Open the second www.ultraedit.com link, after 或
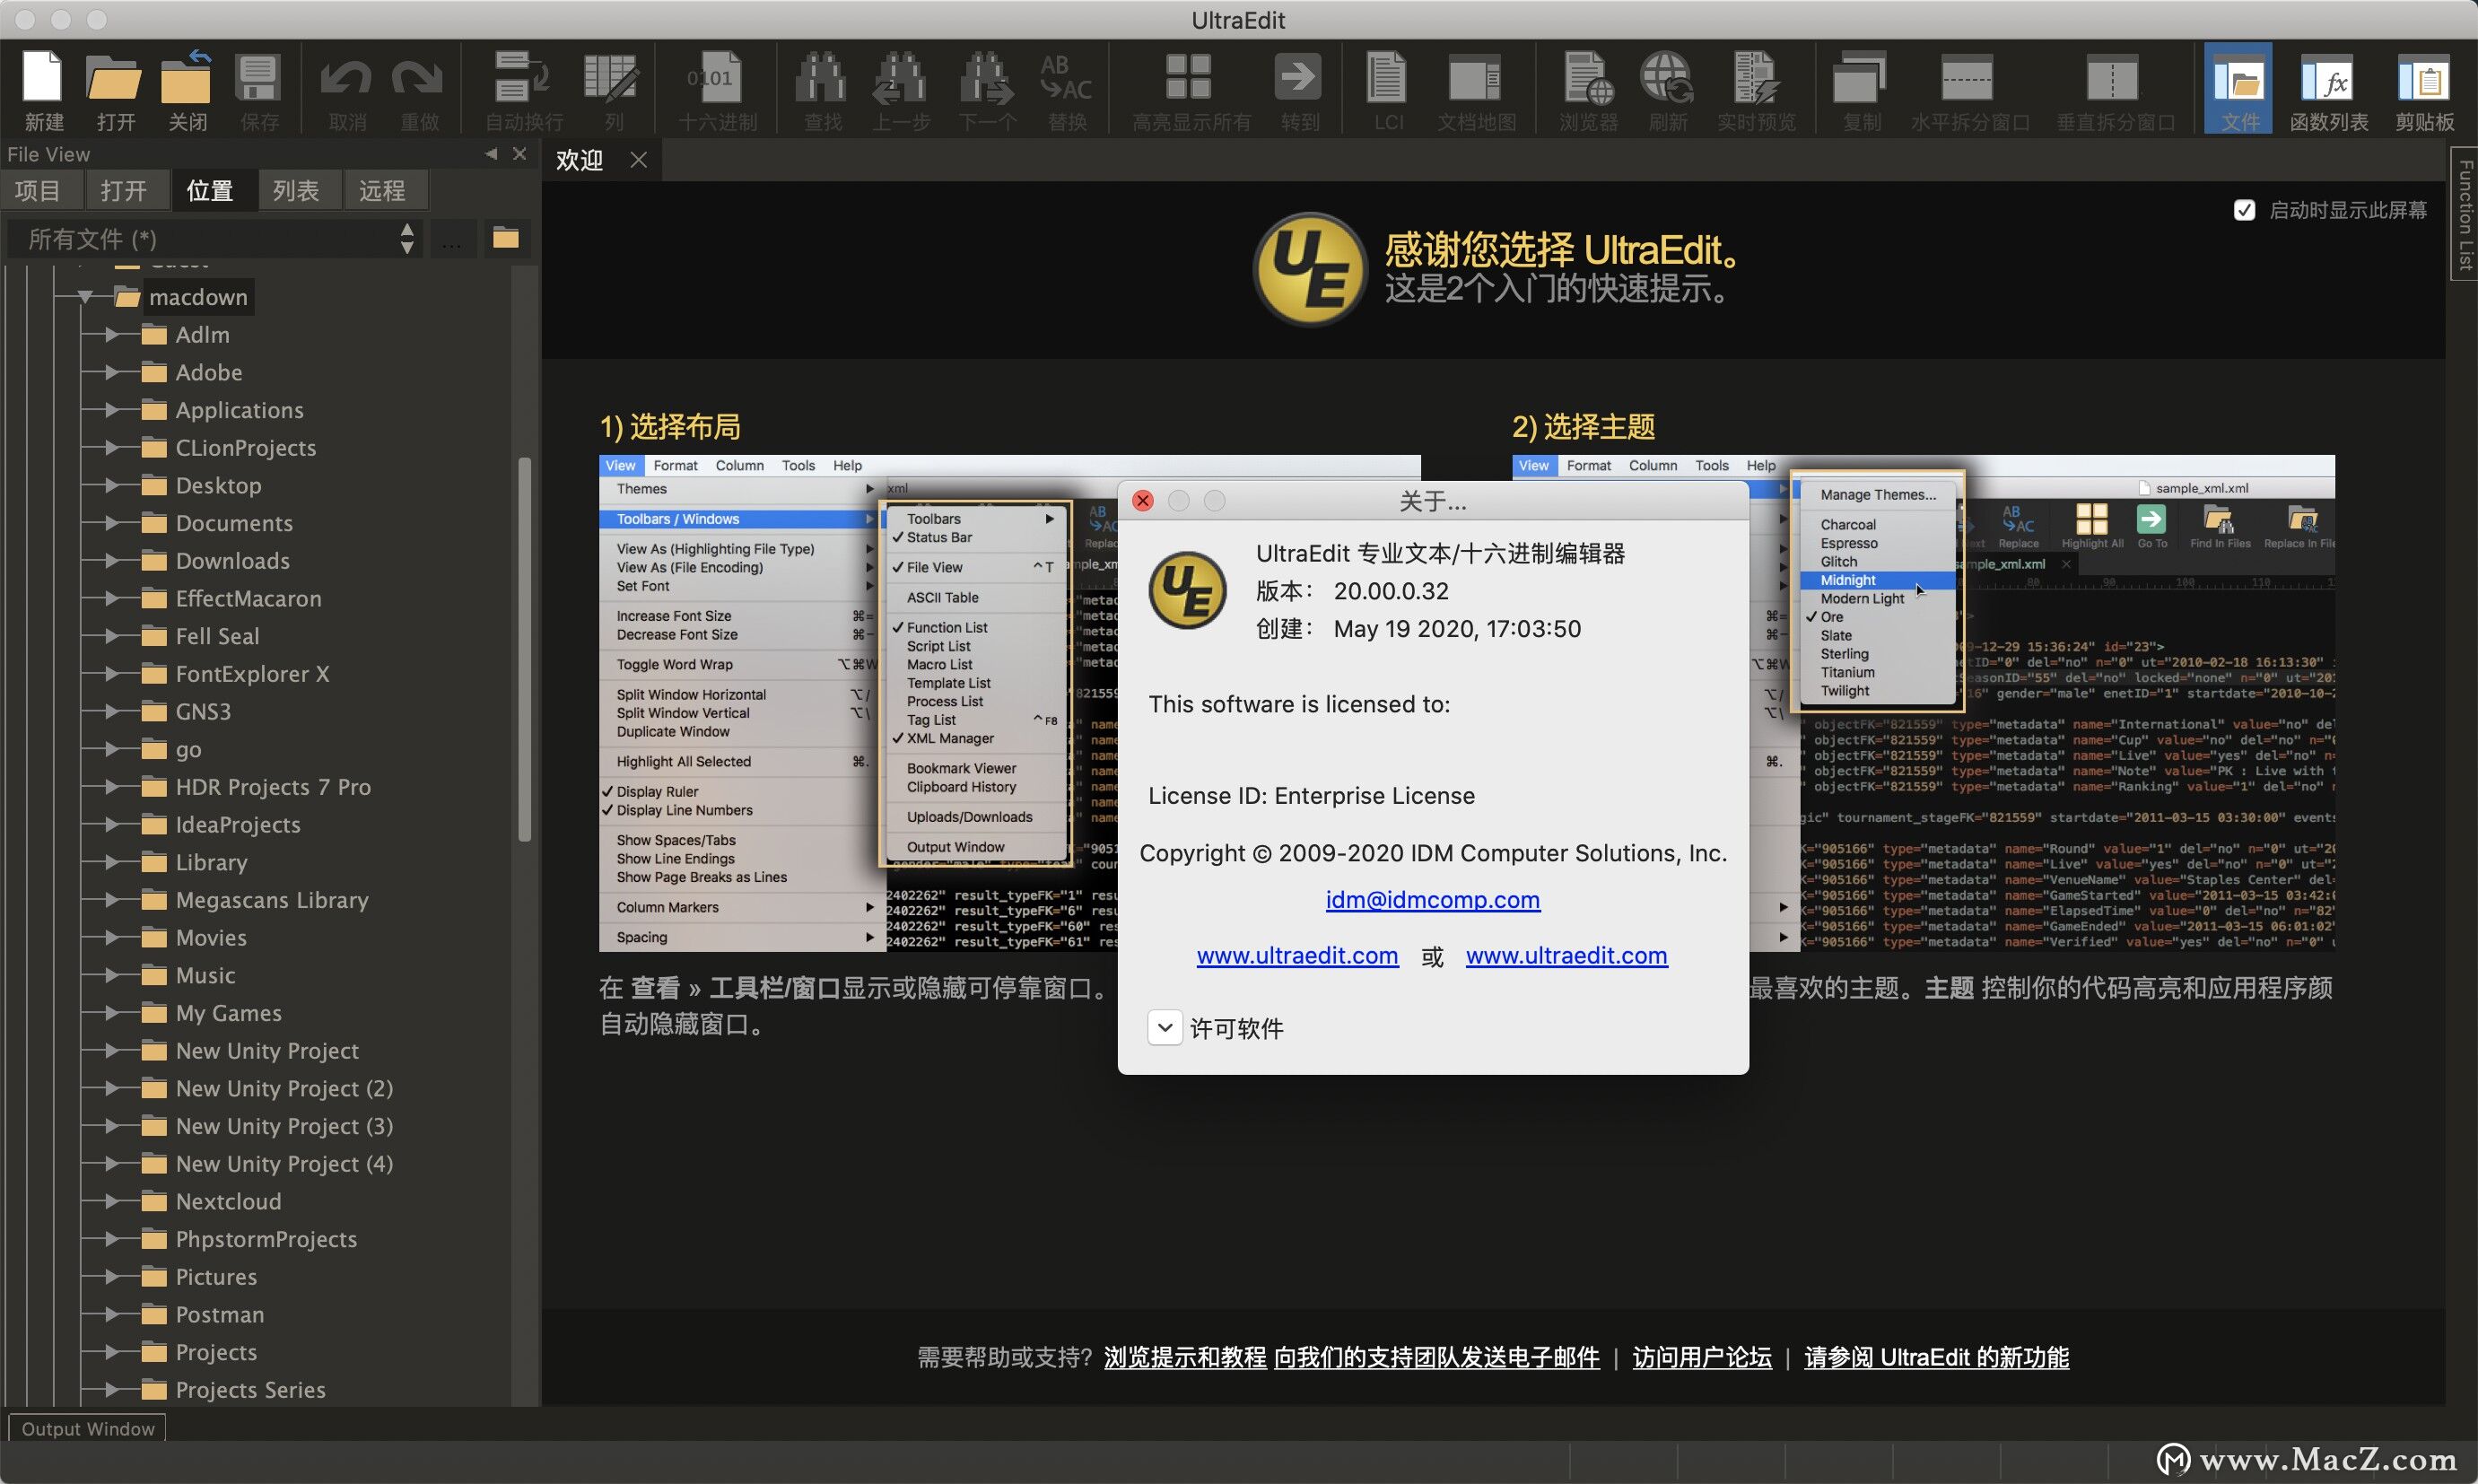This screenshot has width=2478, height=1484. [1566, 955]
